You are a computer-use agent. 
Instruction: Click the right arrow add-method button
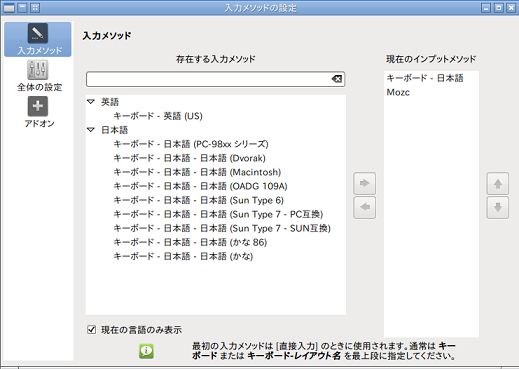point(364,183)
